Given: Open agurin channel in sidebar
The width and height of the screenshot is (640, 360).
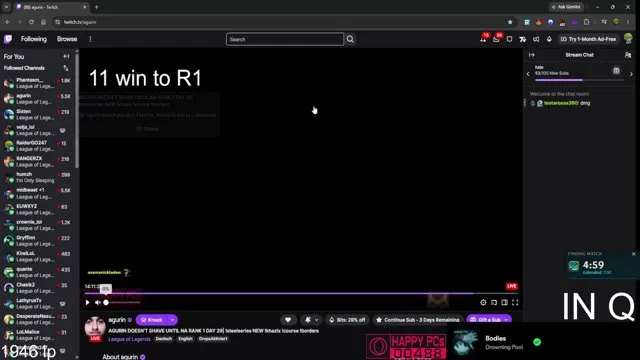Looking at the screenshot, I should [x=38, y=98].
